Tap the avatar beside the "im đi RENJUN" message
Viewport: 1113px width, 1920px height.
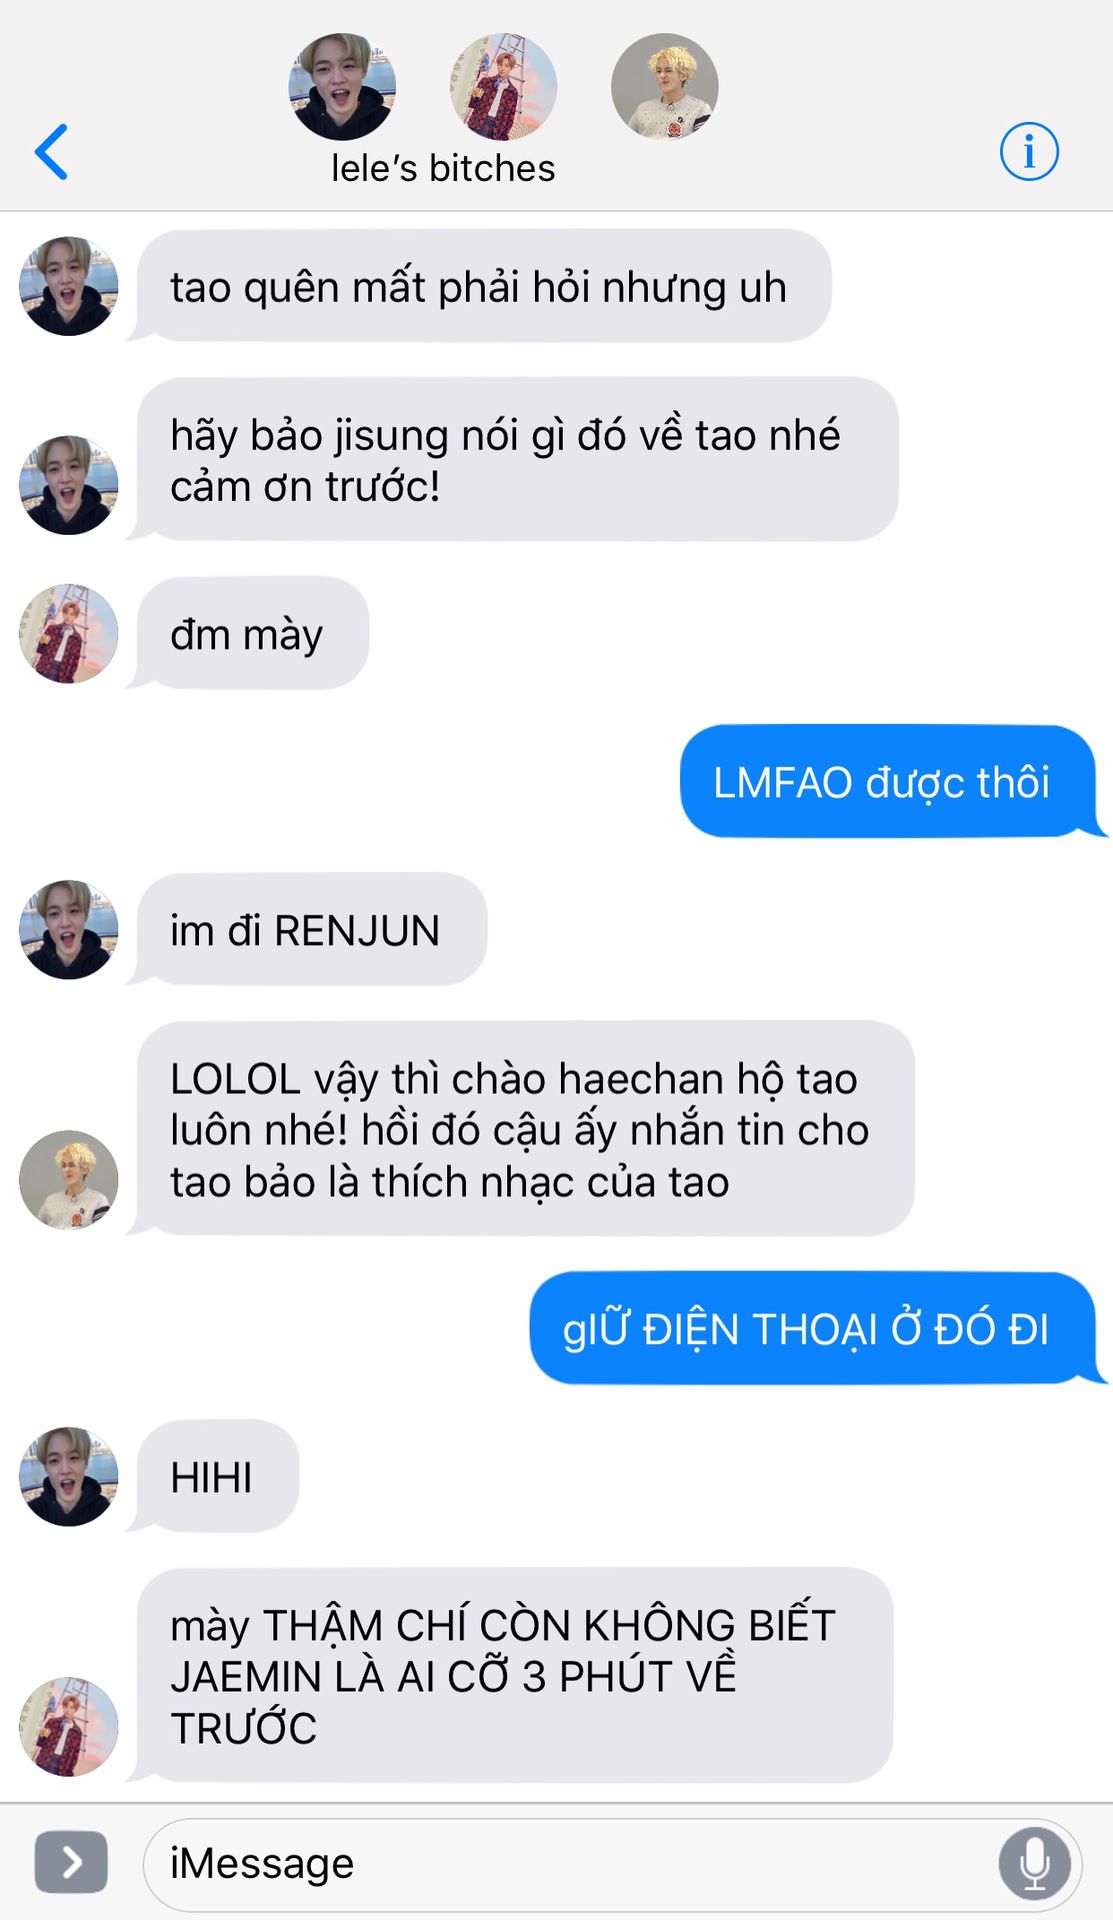[x=69, y=930]
